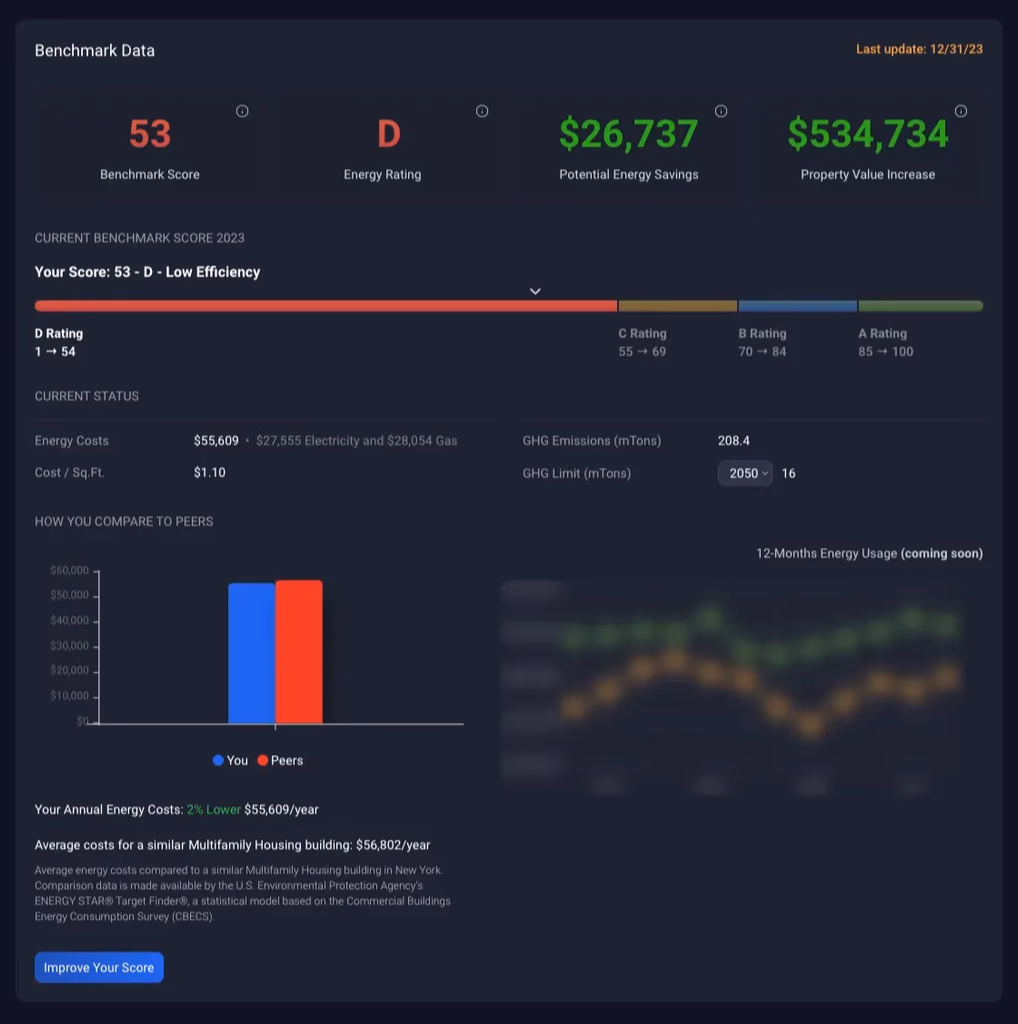Screen dimensions: 1018x1024
Task: Click info icon beside Potential Energy Savings
Action: coord(721,111)
